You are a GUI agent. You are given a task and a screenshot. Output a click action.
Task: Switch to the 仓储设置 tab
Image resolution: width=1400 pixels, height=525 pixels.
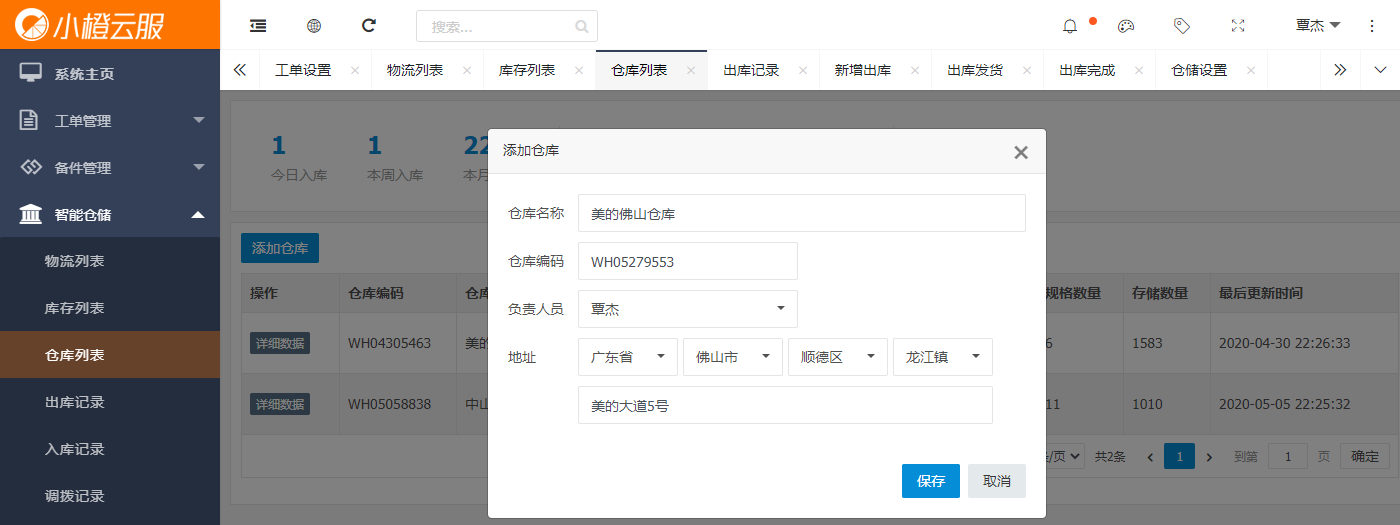coord(1199,71)
